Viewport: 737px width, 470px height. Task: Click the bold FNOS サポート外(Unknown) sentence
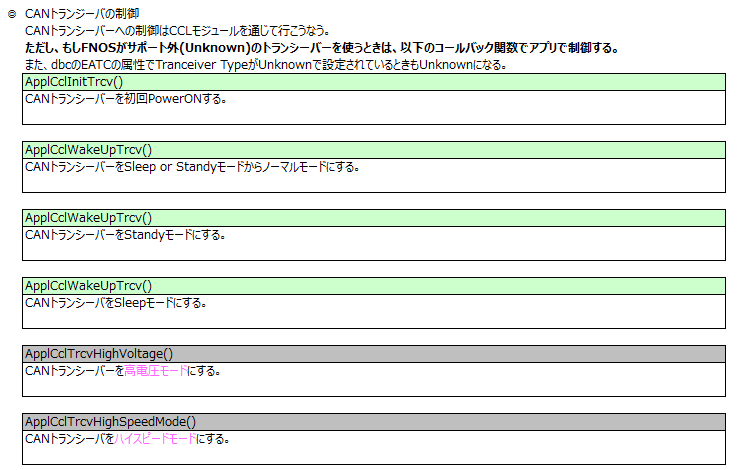pyautogui.click(x=322, y=47)
